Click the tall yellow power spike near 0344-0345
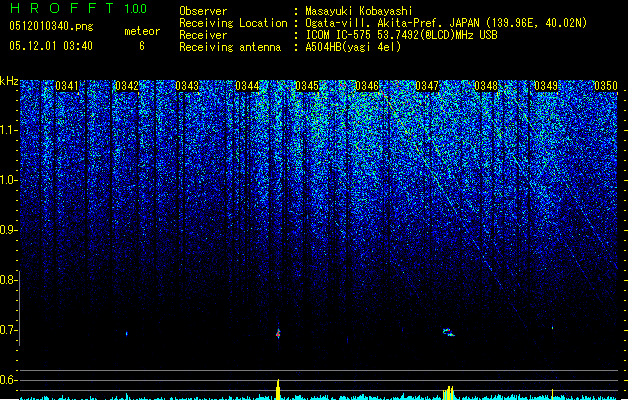Image resolution: width=629 pixels, height=400 pixels. pos(278,389)
